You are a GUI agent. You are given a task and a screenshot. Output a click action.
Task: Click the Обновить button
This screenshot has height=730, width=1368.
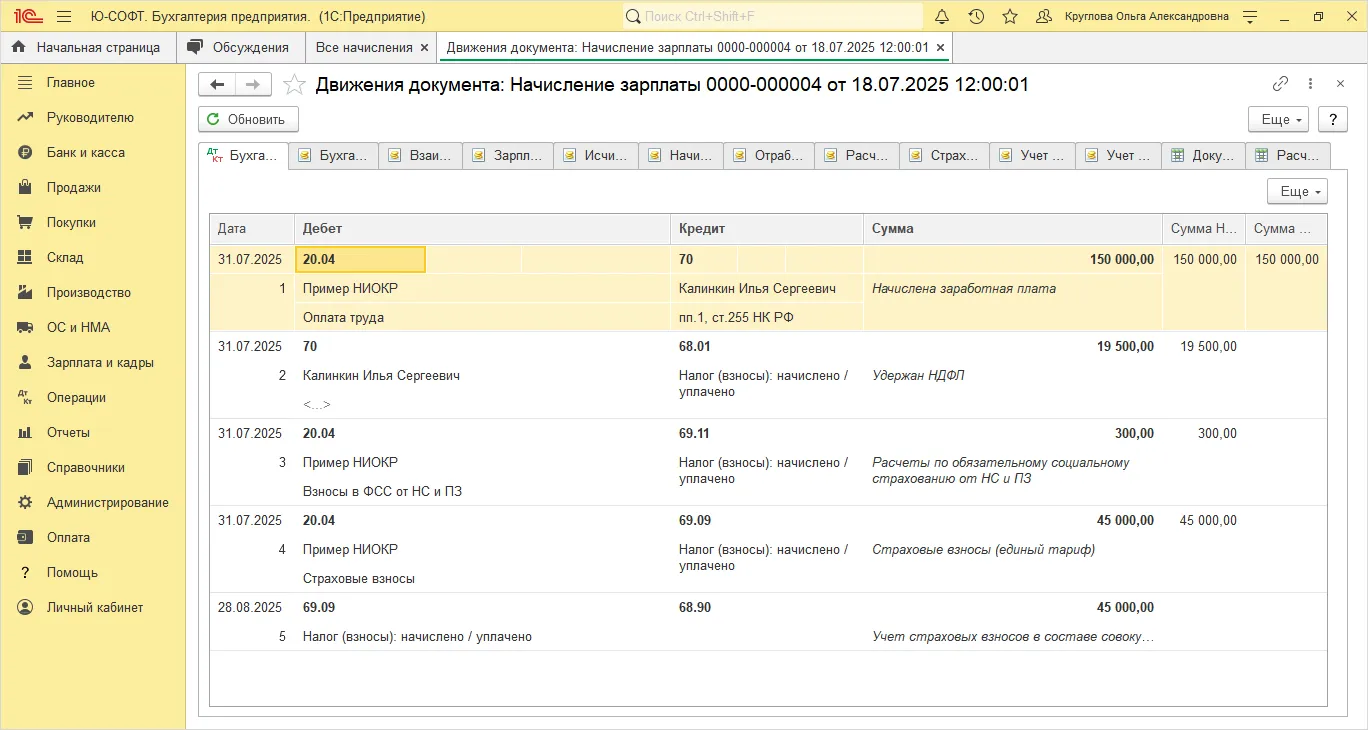[x=248, y=119]
